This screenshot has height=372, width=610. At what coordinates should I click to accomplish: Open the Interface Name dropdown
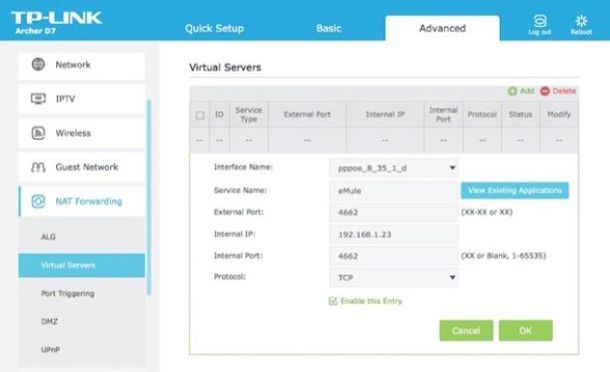coord(394,168)
